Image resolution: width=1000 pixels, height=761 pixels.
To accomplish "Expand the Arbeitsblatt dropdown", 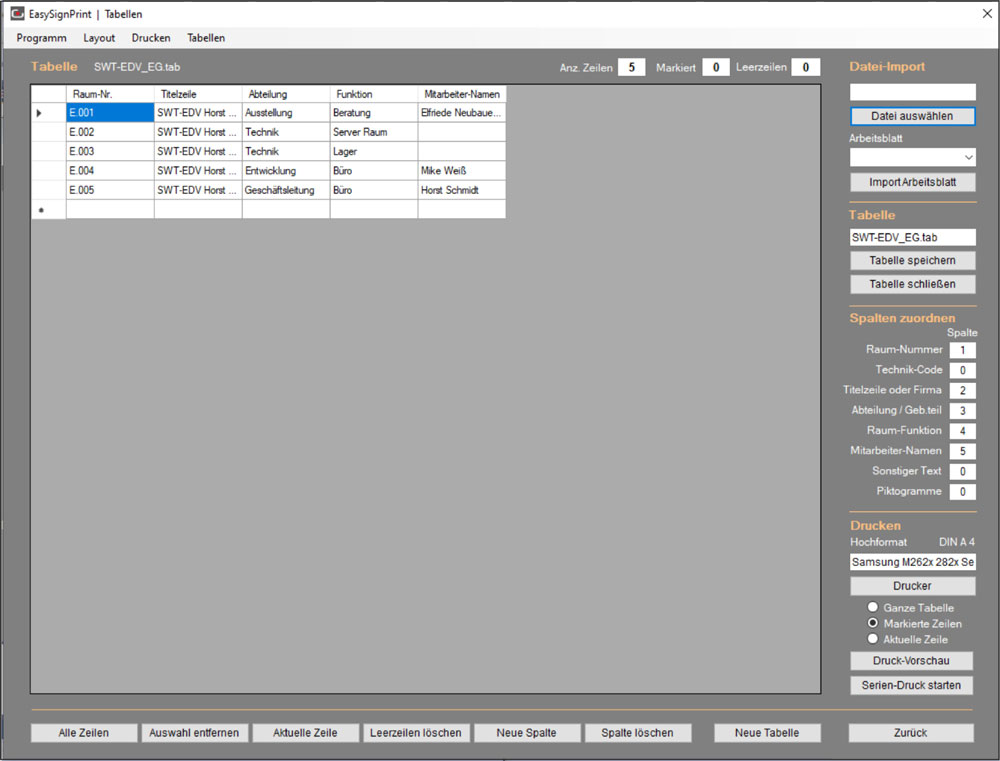I will [967, 158].
